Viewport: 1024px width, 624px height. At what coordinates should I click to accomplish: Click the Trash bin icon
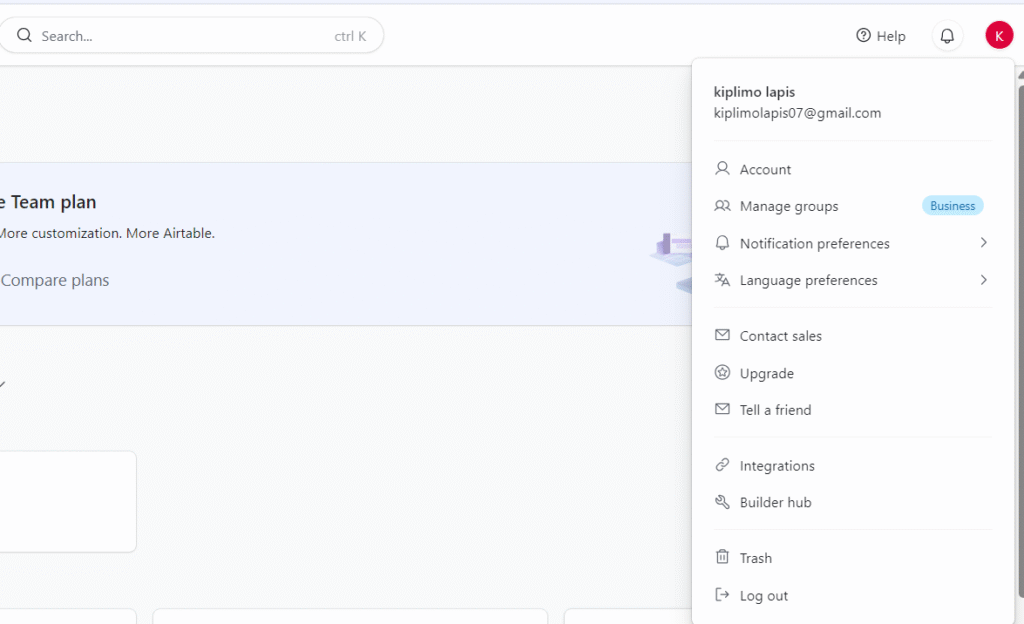click(722, 557)
